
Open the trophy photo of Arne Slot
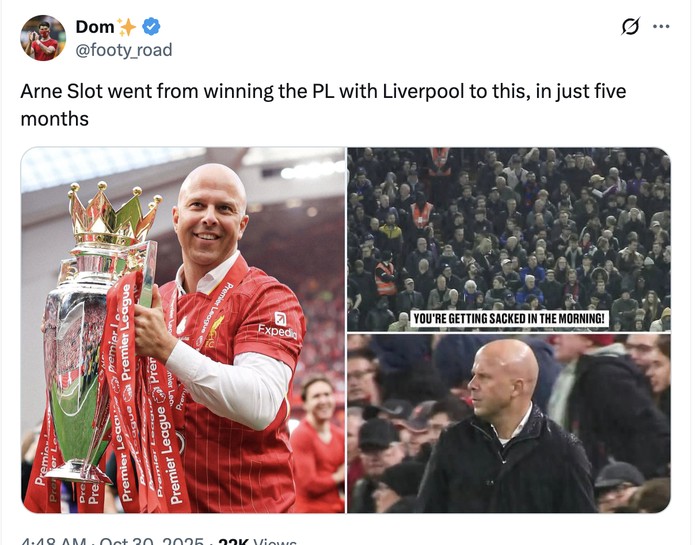(x=183, y=330)
